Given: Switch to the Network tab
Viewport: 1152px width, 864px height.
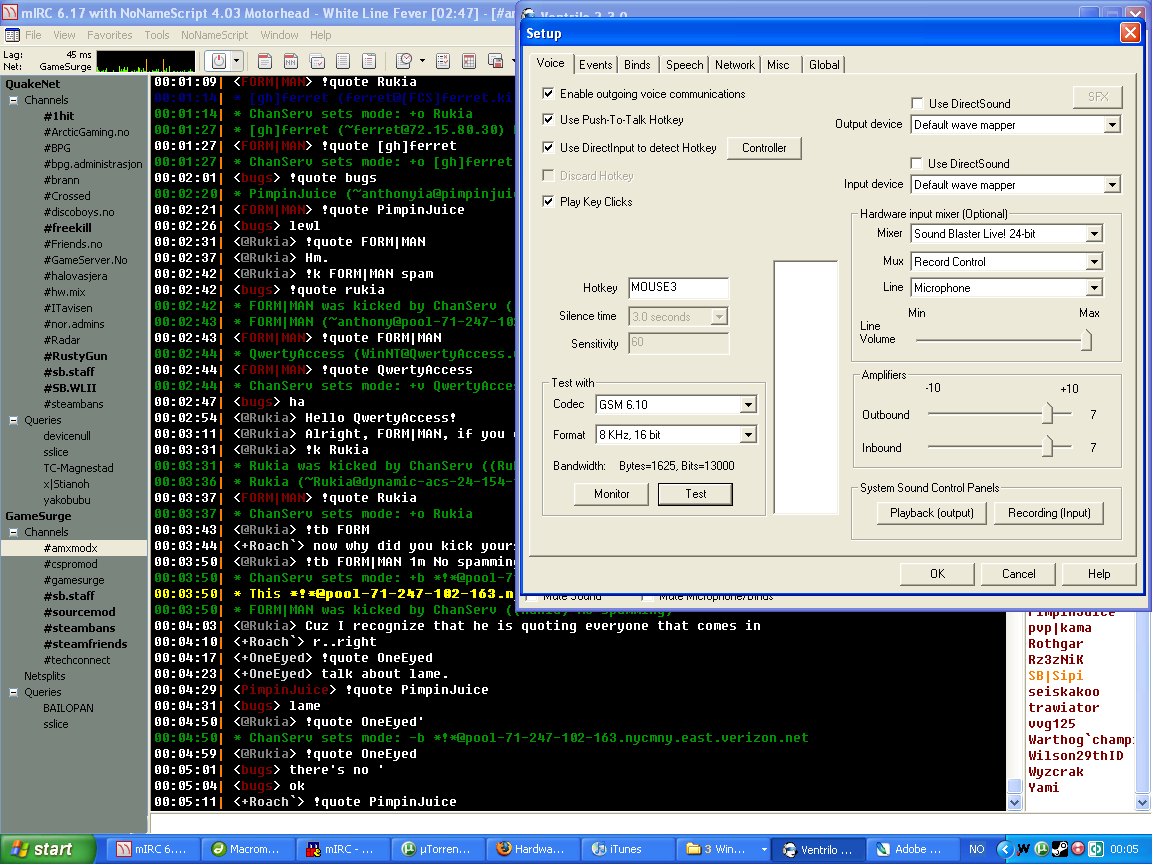Looking at the screenshot, I should 735,65.
